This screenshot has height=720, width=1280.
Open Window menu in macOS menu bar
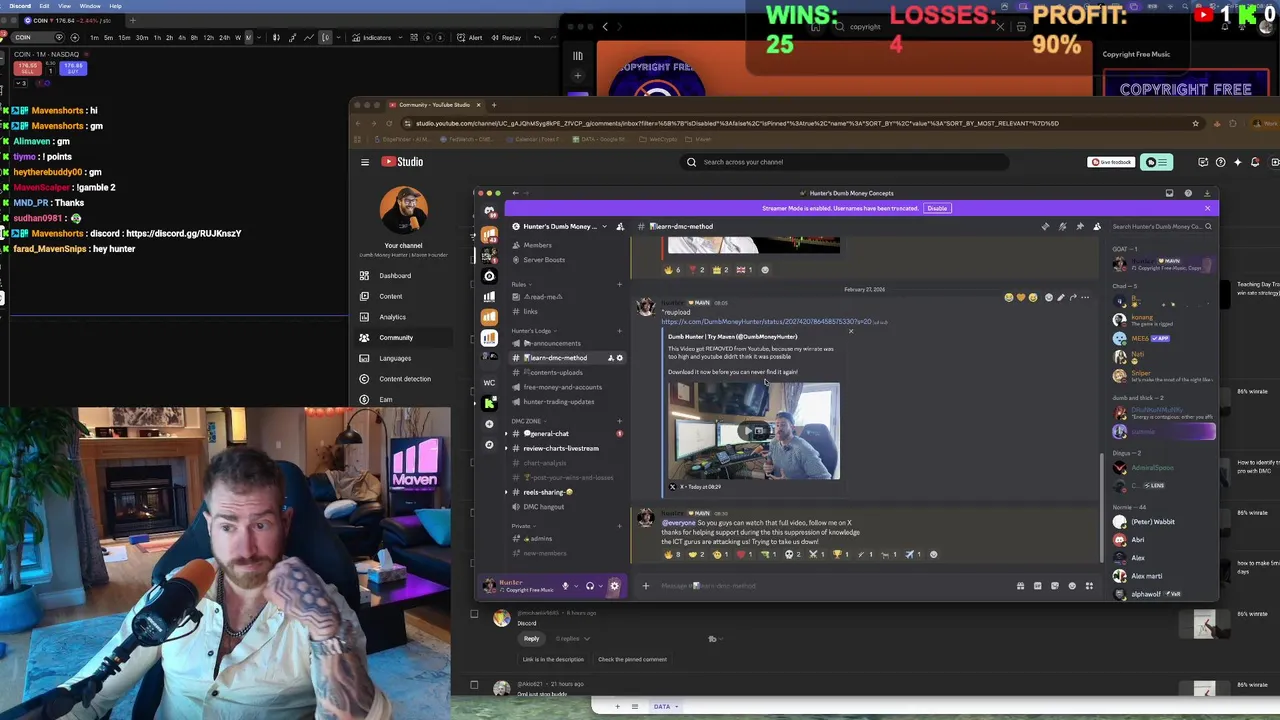(x=89, y=6)
